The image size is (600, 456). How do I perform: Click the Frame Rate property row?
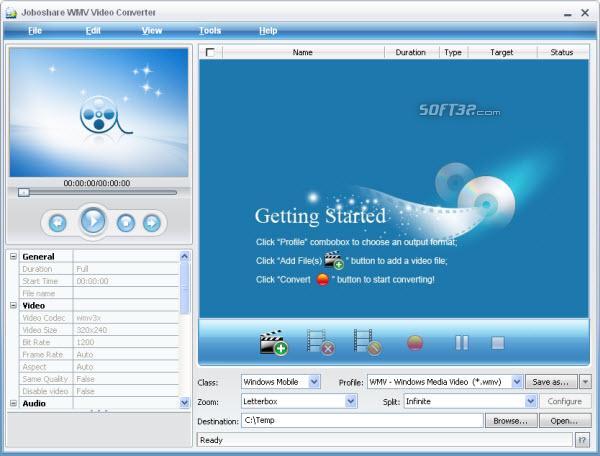coord(99,355)
